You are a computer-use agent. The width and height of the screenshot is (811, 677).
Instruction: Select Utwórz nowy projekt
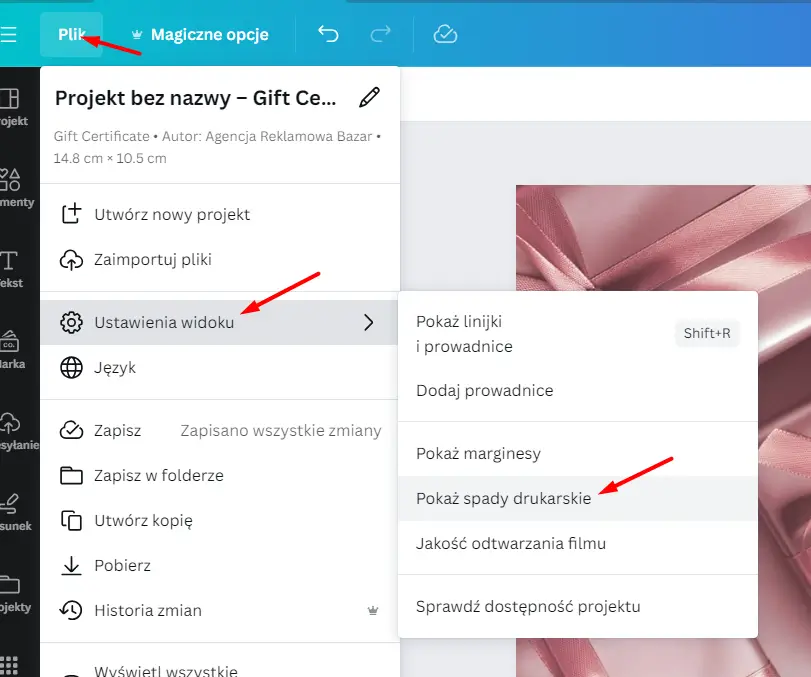(x=172, y=214)
